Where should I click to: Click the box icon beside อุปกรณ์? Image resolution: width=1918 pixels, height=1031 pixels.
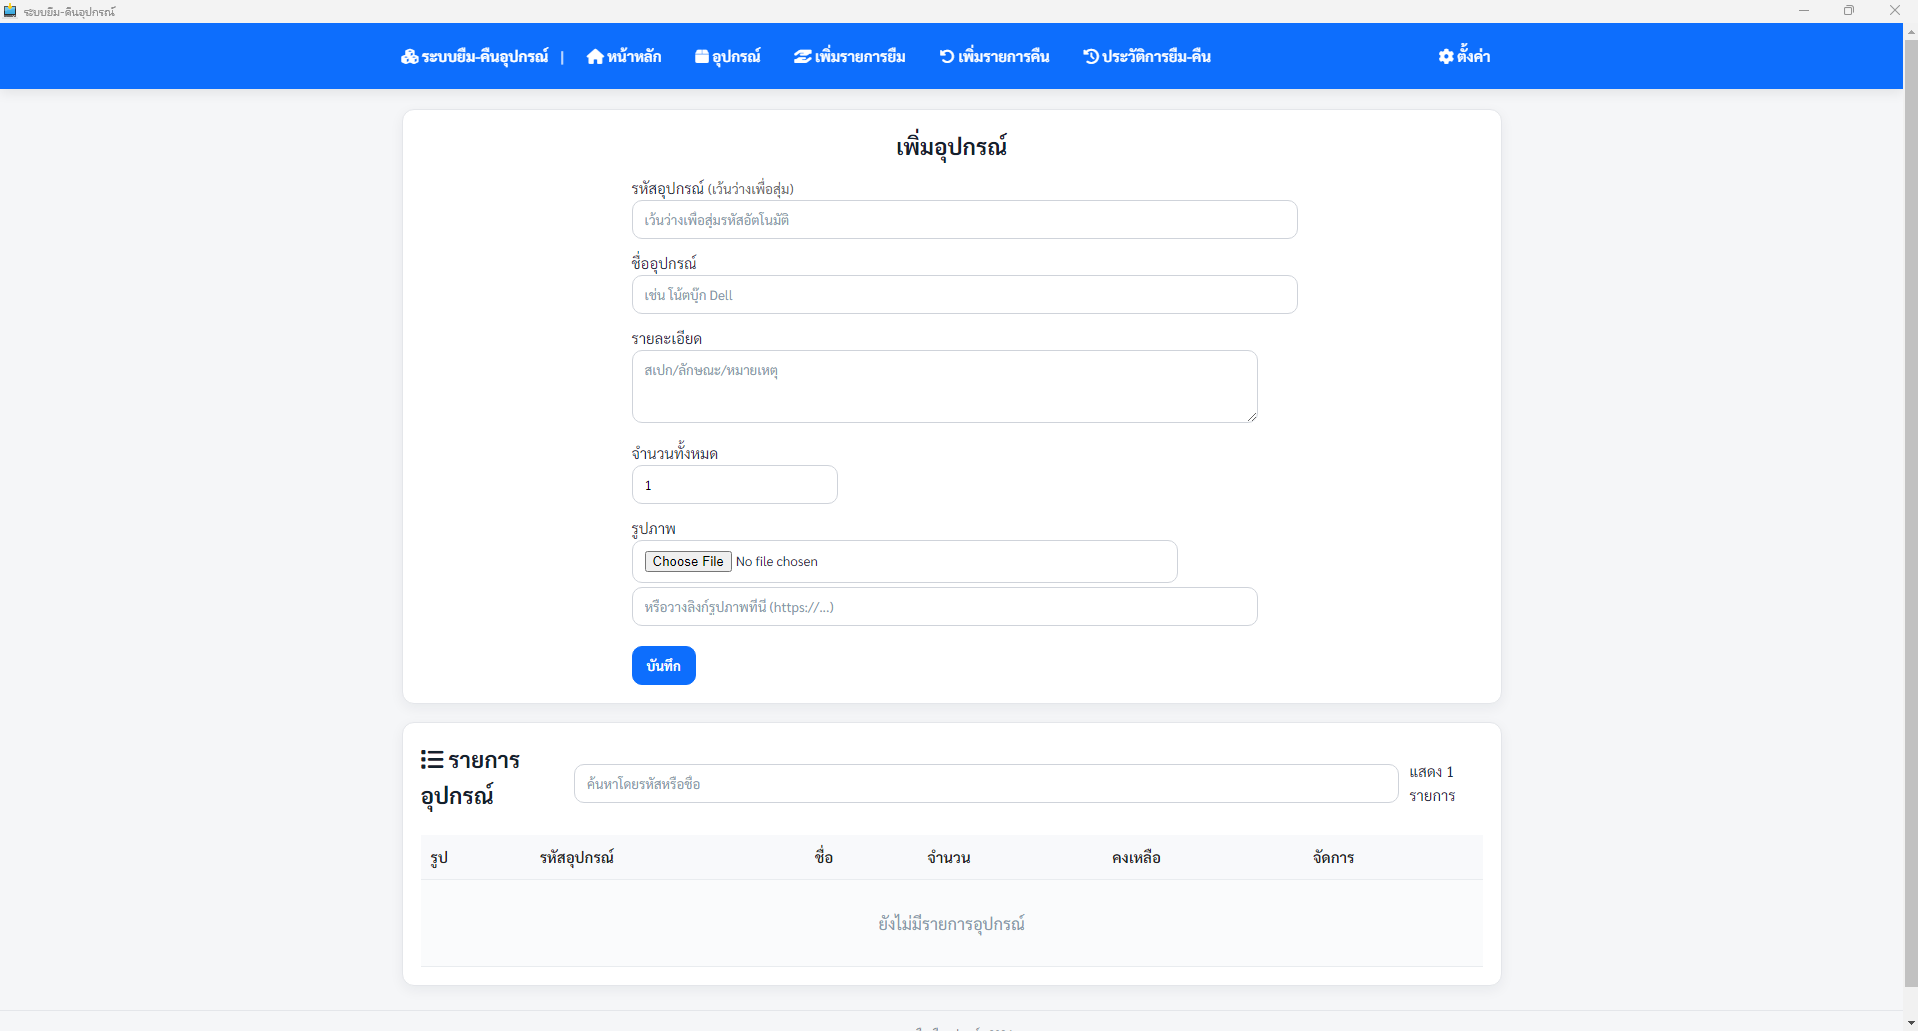pos(701,57)
